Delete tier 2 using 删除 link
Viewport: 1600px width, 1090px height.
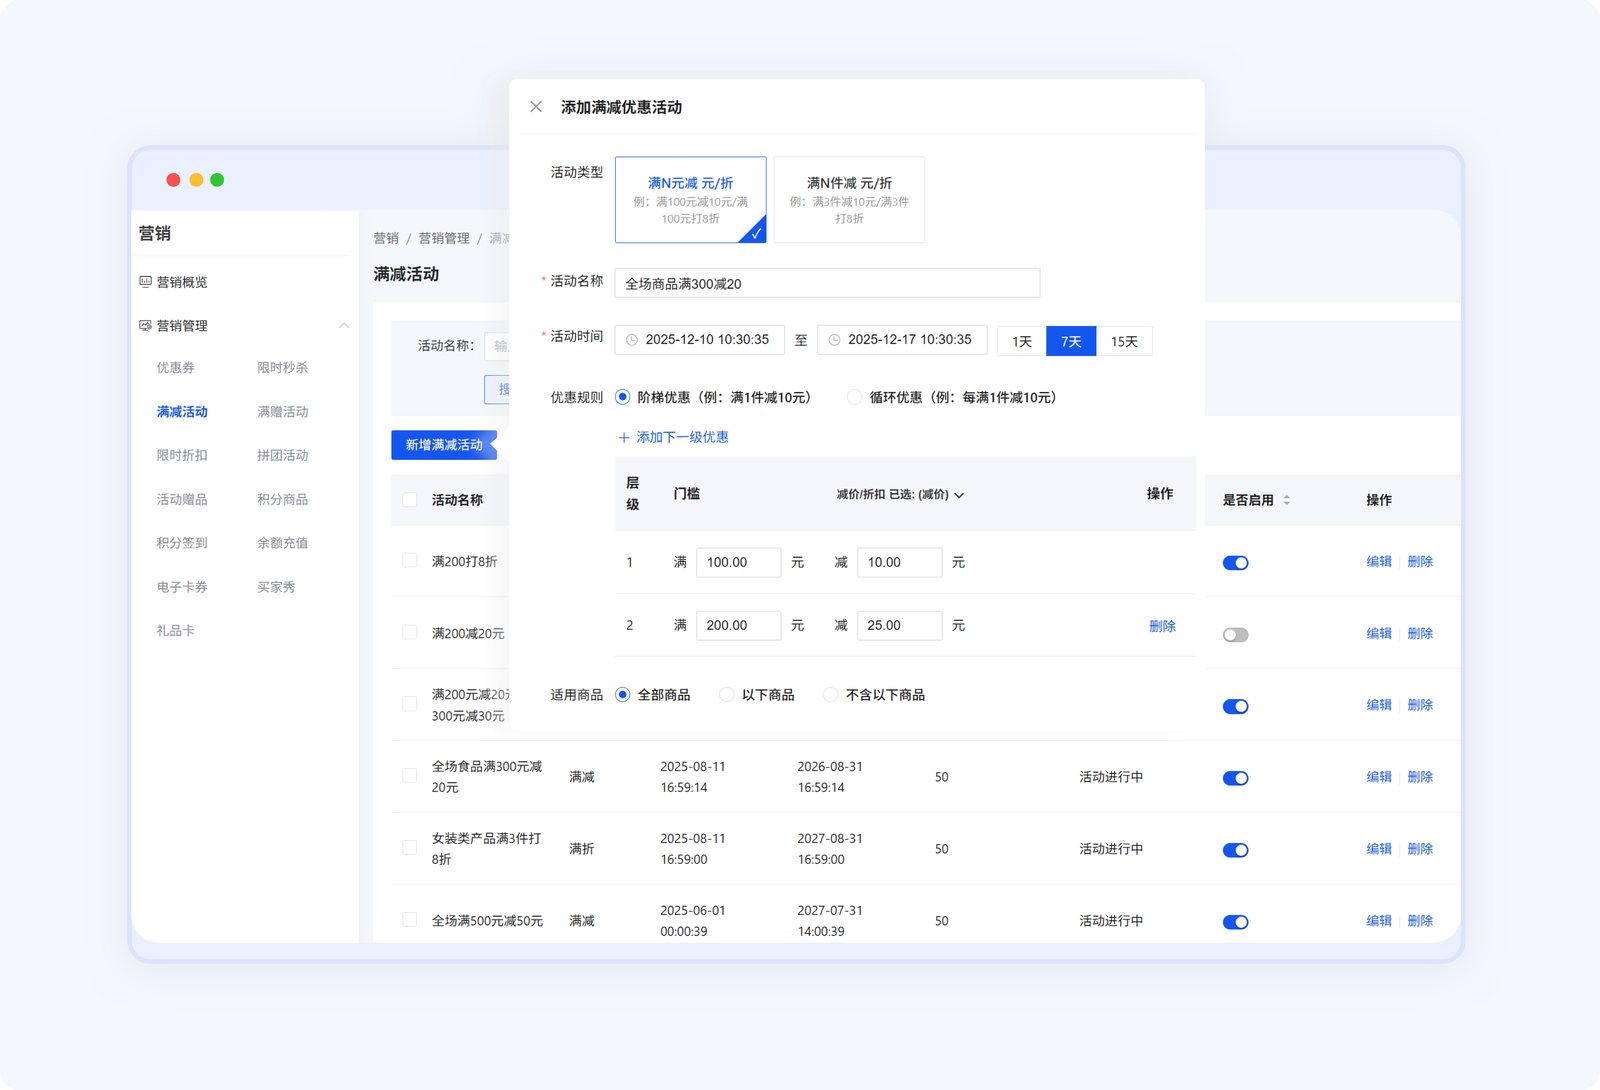[1162, 626]
